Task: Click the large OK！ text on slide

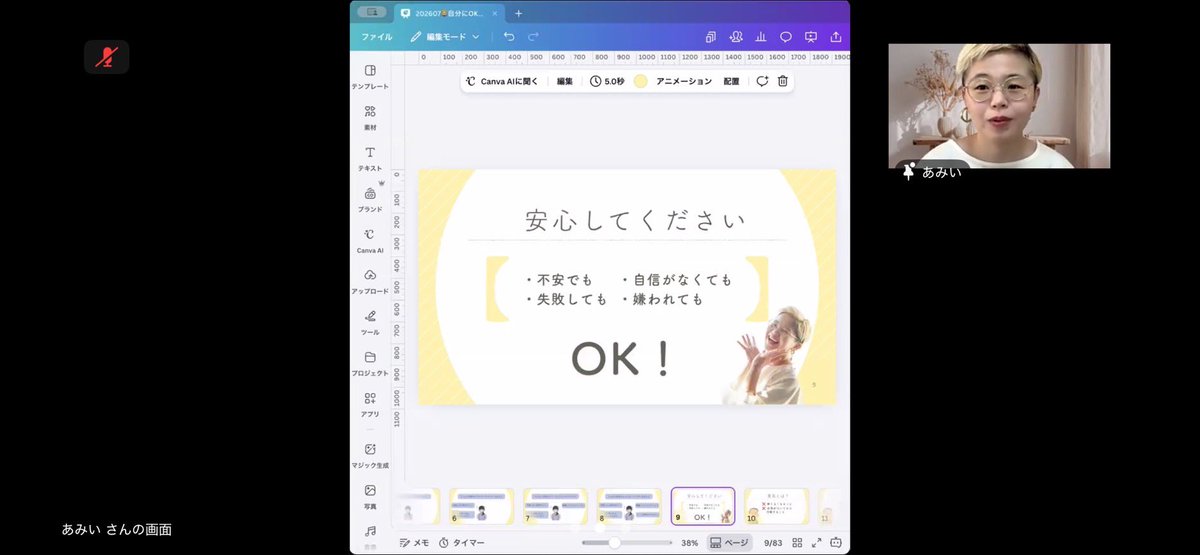Action: pos(622,359)
